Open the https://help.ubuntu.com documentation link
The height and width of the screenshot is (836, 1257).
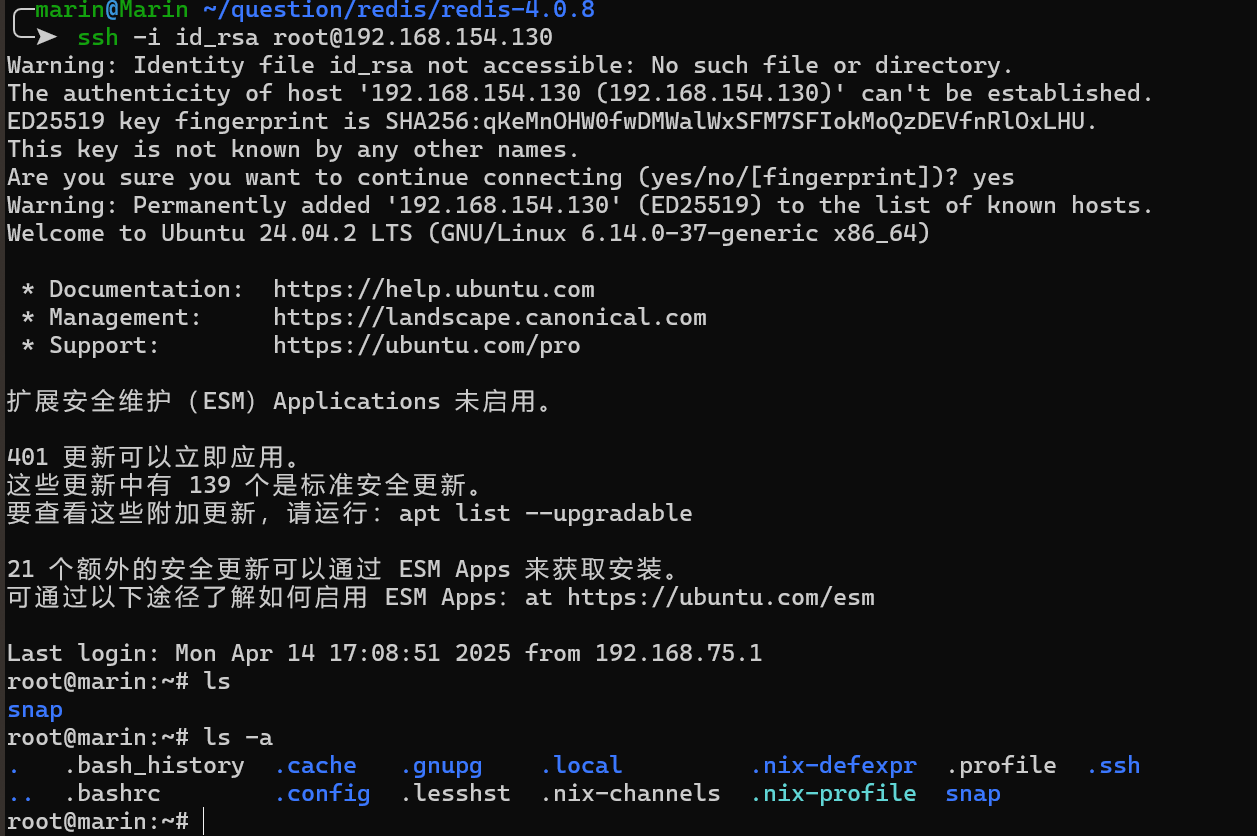[433, 290]
